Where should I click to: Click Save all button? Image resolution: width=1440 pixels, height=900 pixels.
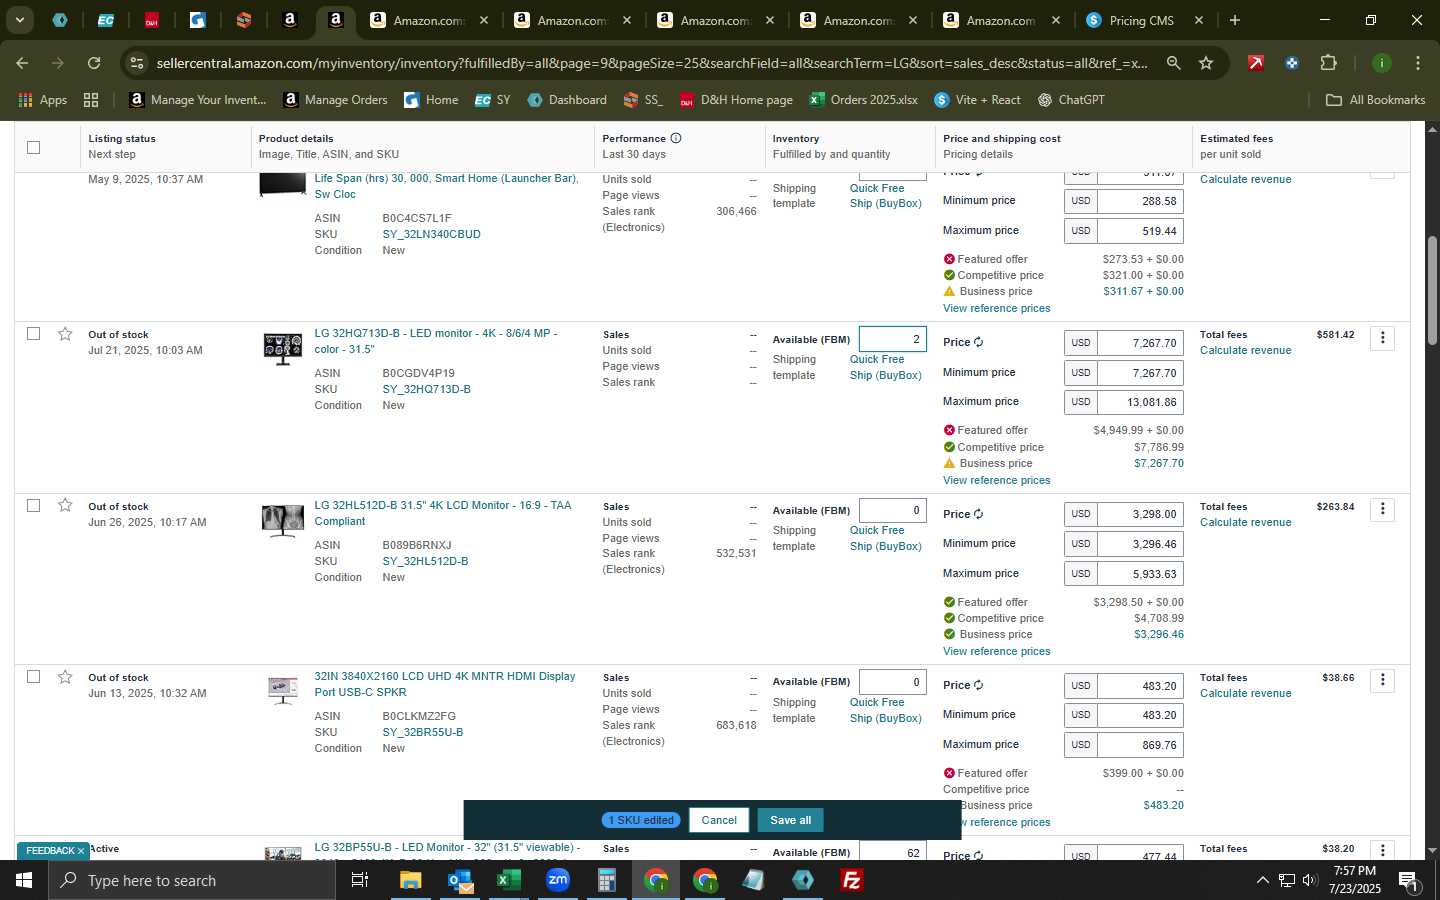click(x=790, y=820)
